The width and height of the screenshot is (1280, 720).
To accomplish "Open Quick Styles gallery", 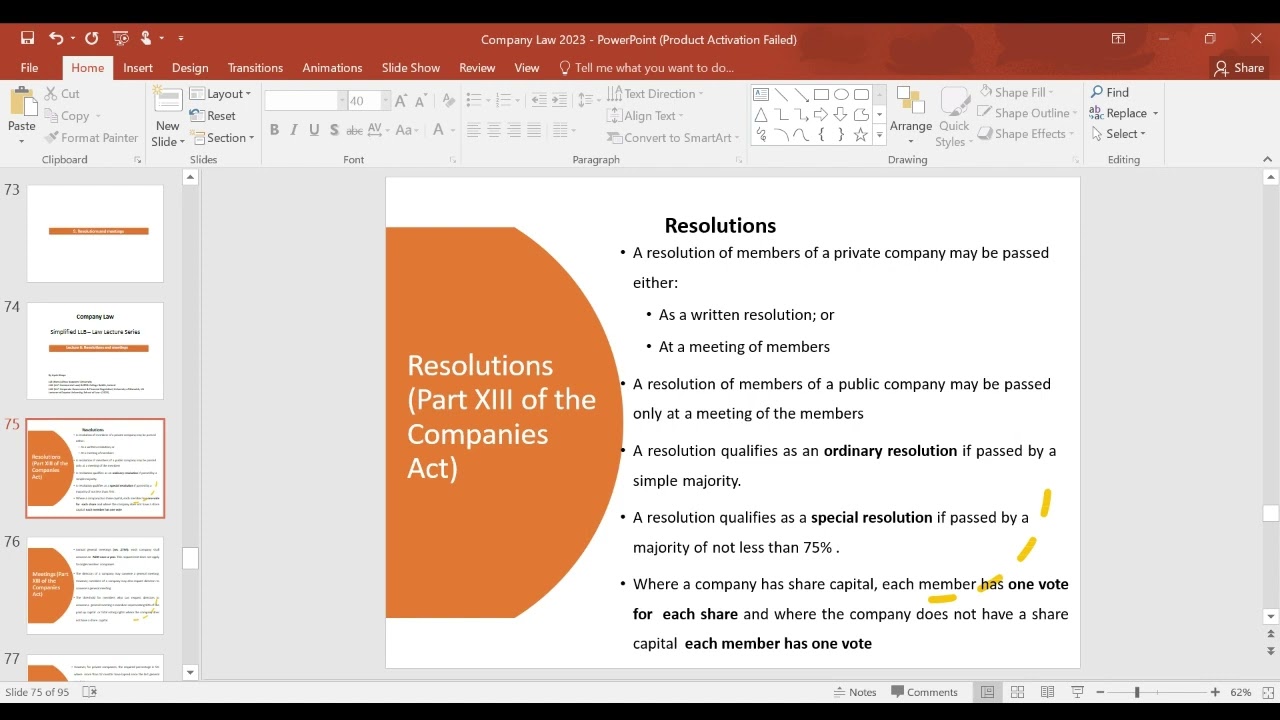I will coord(954,116).
